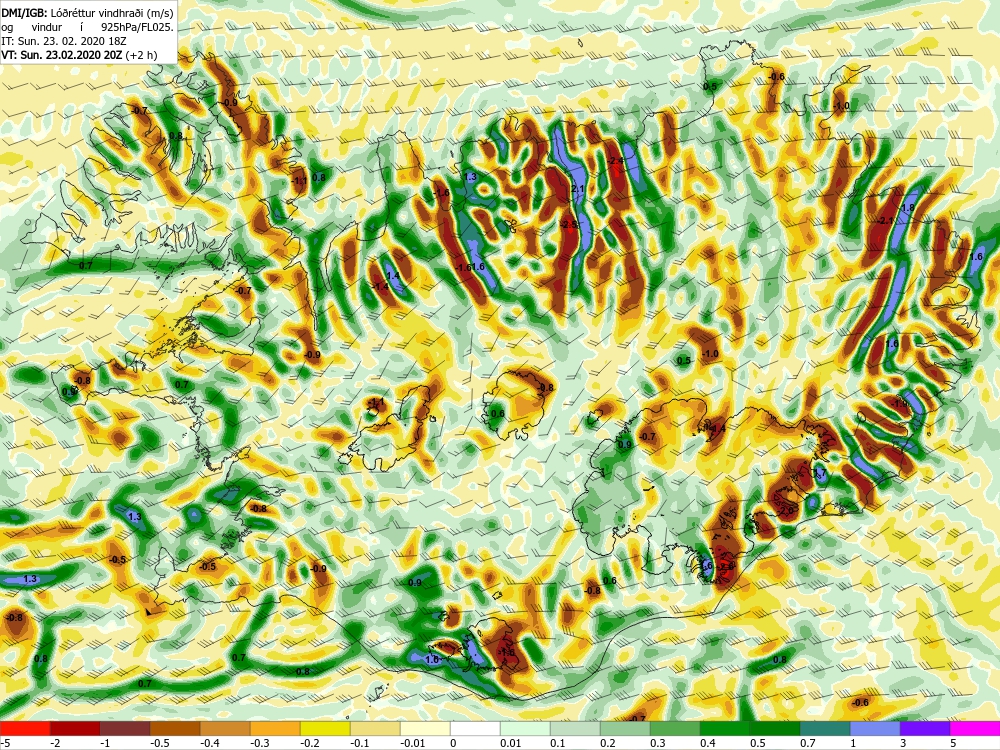Pick the light gray-green swatch for 0.1 to 0.2
Image resolution: width=1000 pixels, height=750 pixels.
pyautogui.click(x=575, y=729)
